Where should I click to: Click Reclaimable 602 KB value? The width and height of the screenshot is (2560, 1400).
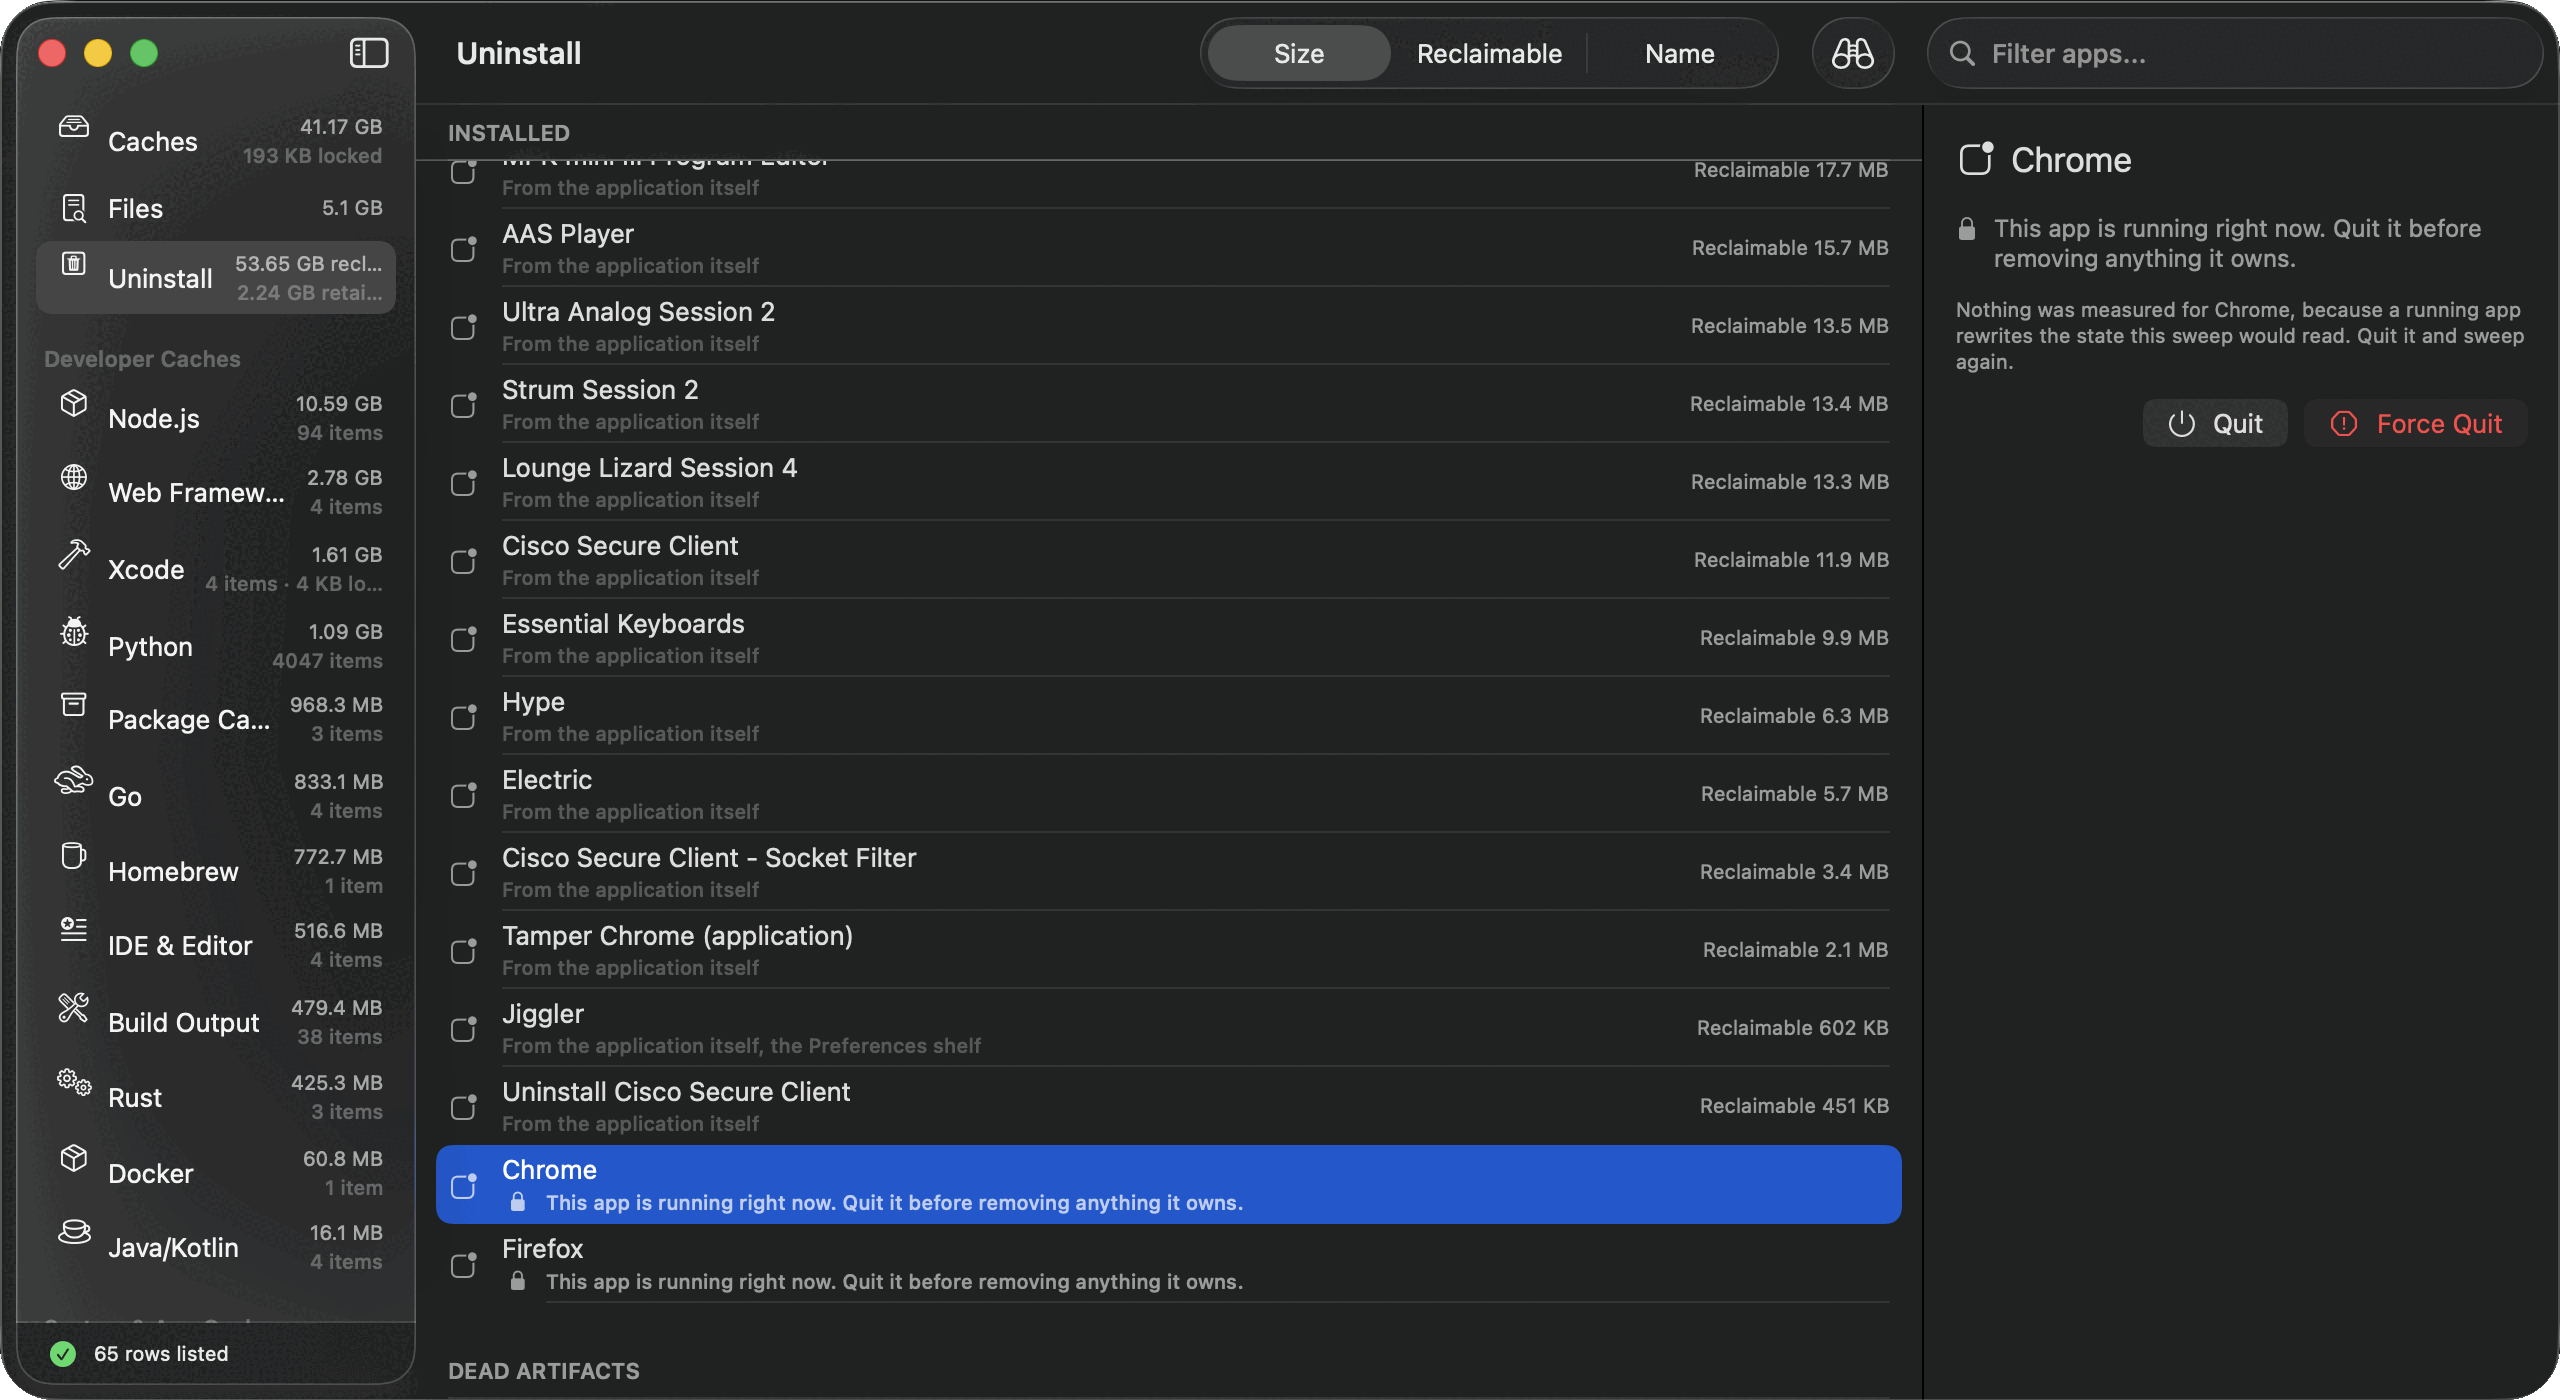[1792, 1028]
